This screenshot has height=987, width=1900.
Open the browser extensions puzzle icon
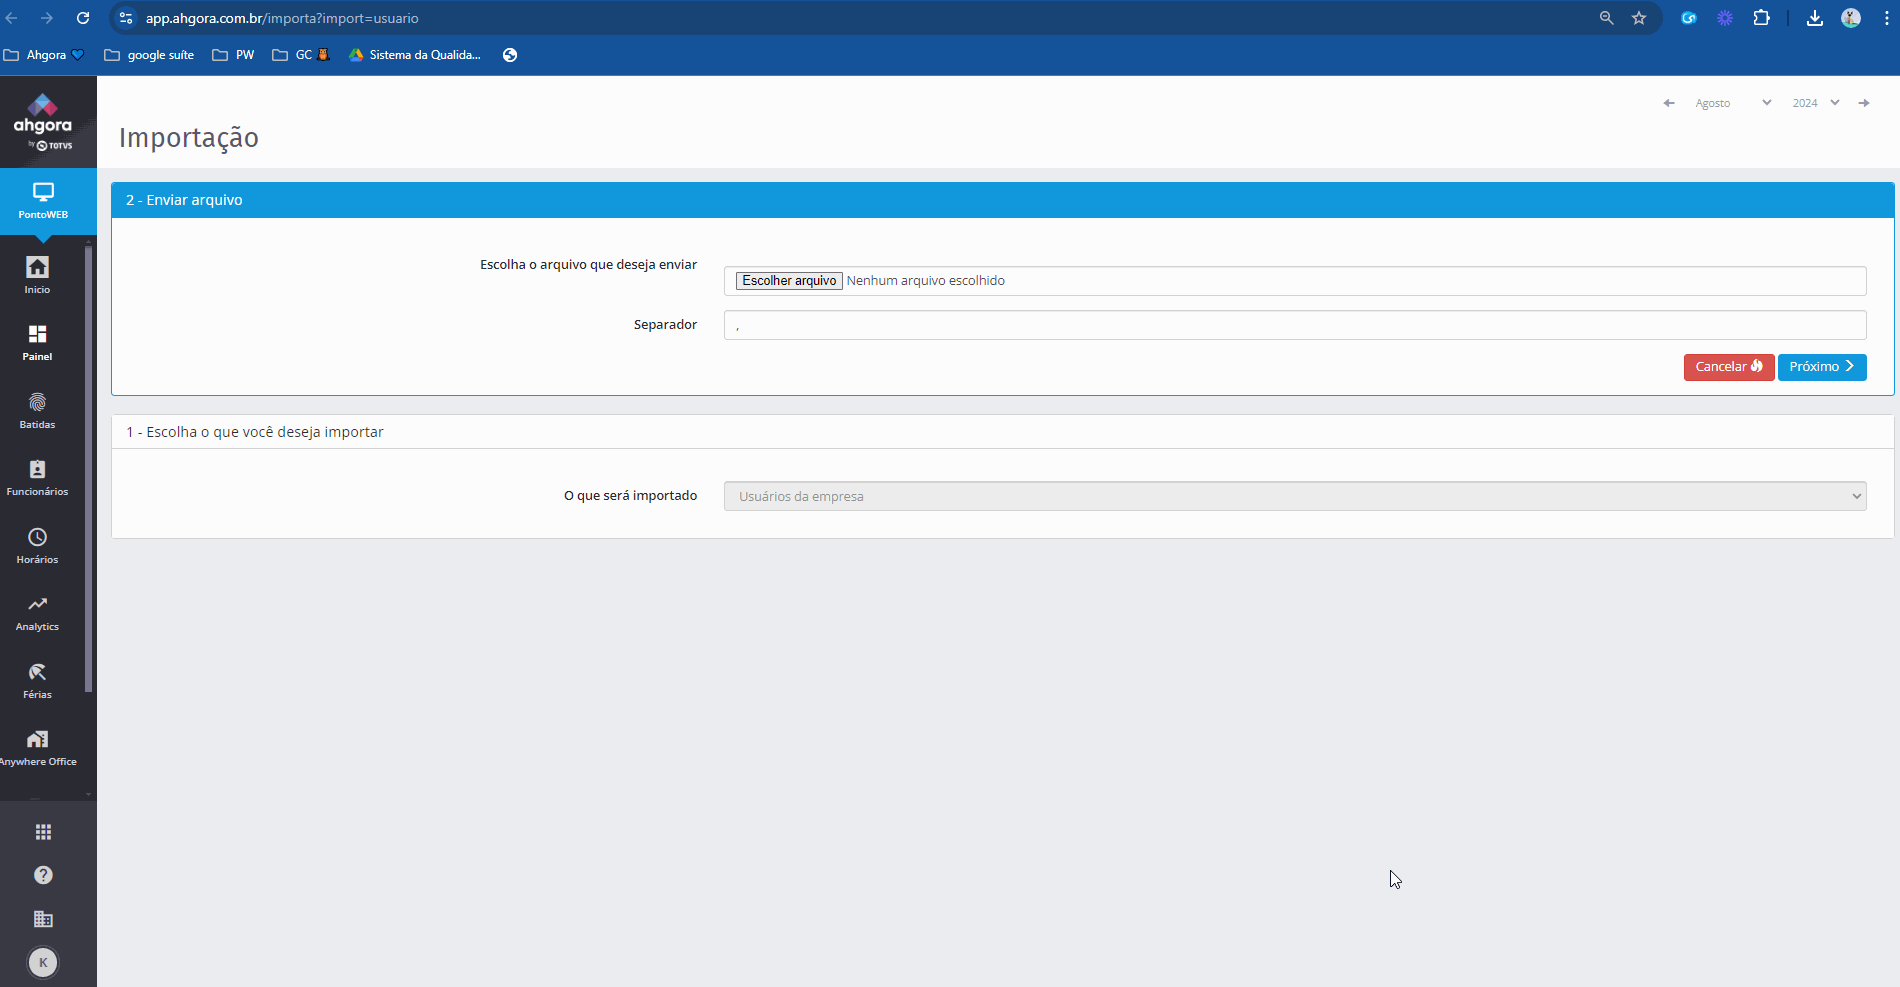(1761, 18)
